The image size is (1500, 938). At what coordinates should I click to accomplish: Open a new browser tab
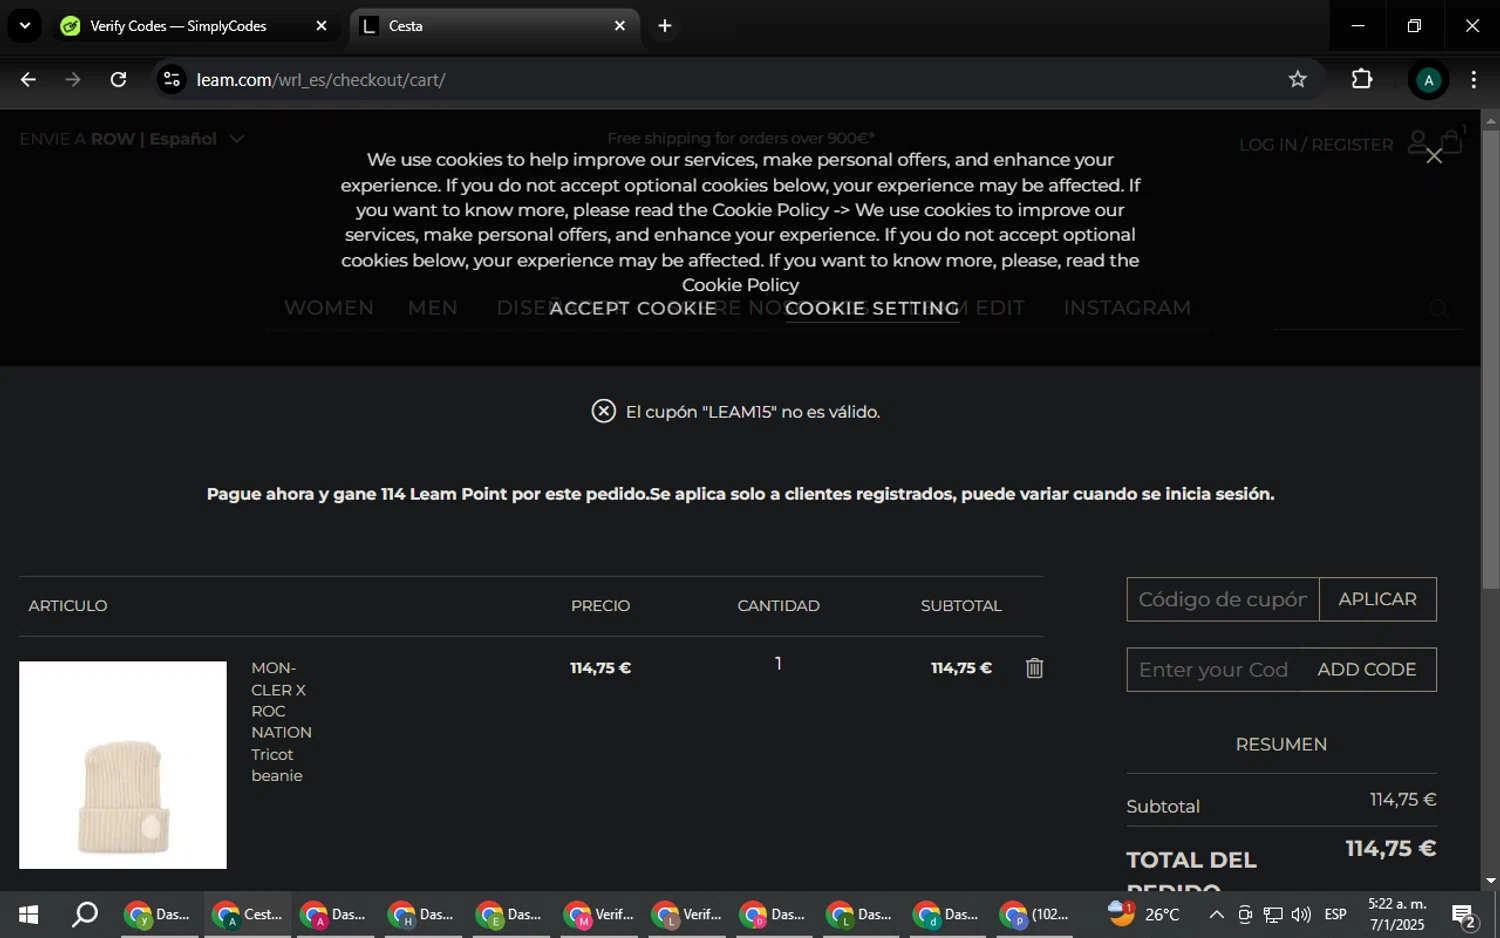point(665,26)
